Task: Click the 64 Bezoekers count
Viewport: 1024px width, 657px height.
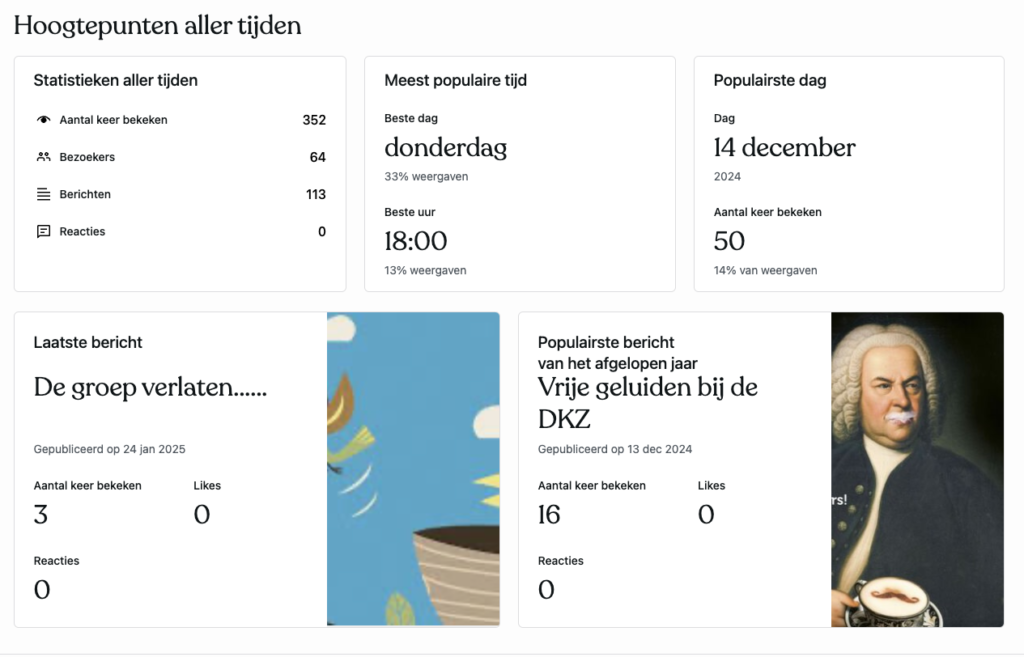Action: [x=317, y=157]
